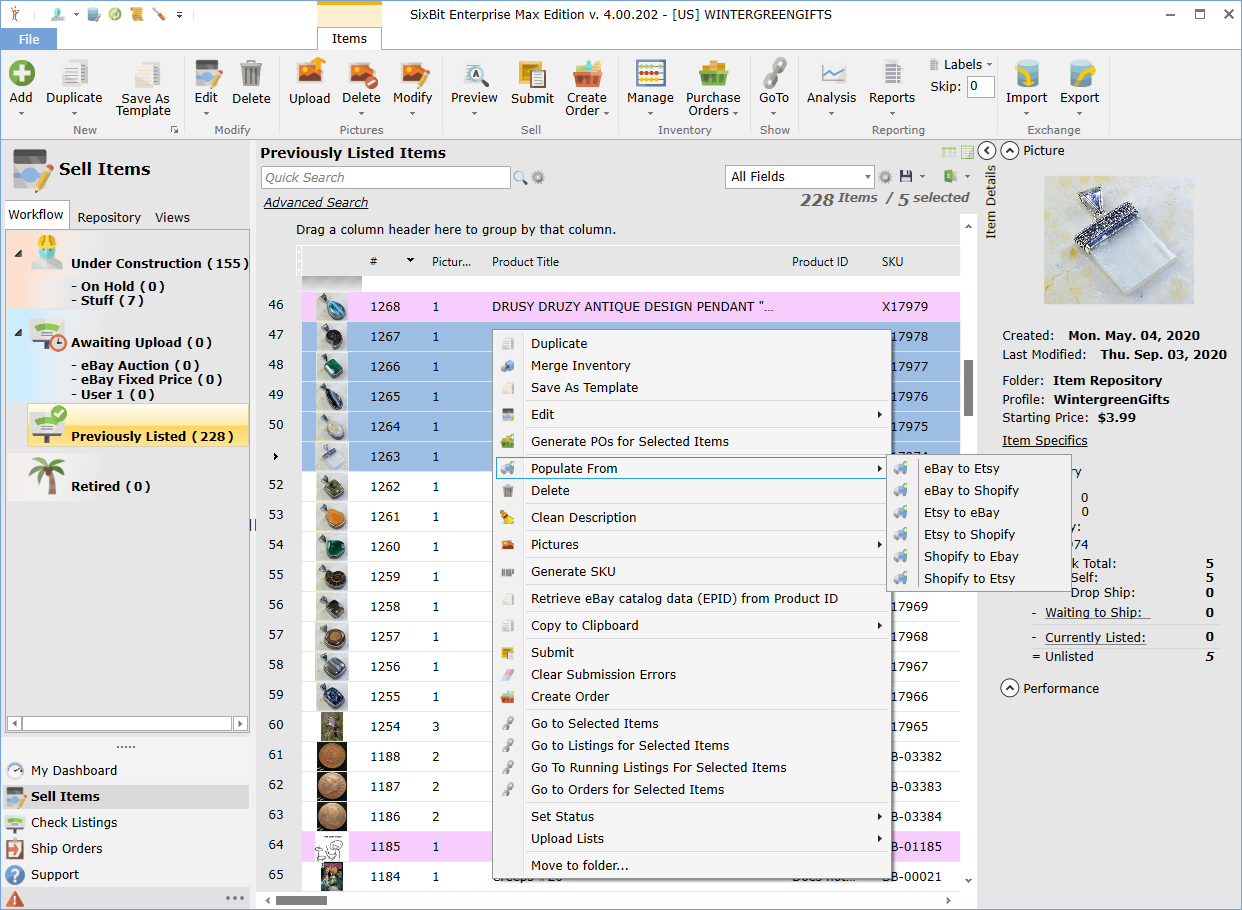
Task: Collapse the Picture section in Item Details
Action: [1010, 151]
